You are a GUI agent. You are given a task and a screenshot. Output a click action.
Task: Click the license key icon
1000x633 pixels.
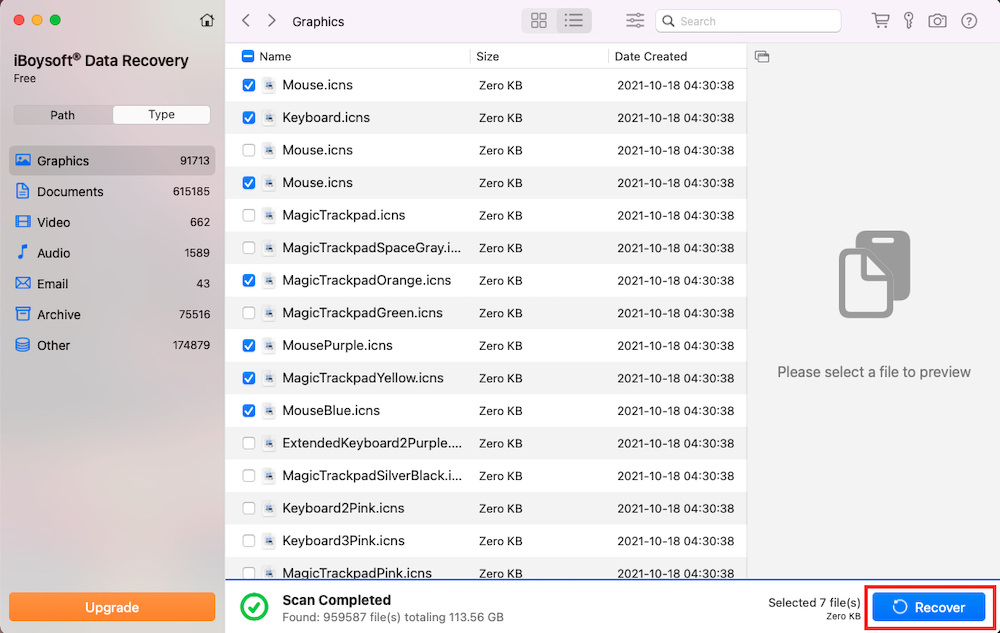pyautogui.click(x=909, y=20)
